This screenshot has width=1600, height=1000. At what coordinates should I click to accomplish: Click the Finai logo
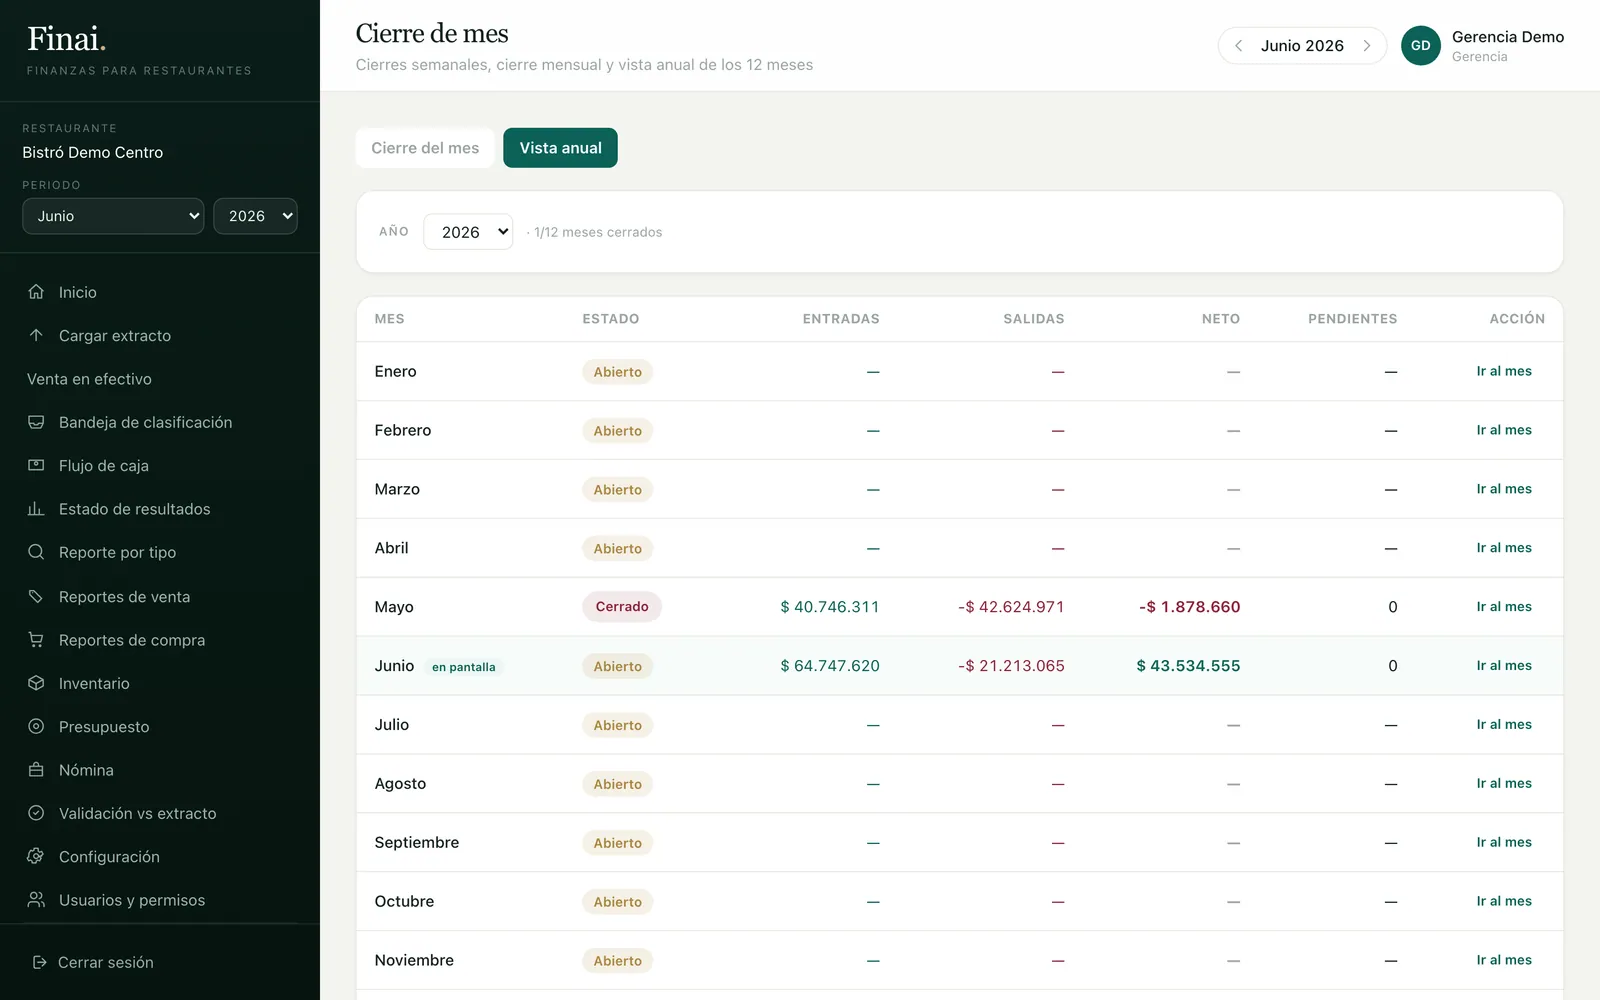[x=66, y=39]
